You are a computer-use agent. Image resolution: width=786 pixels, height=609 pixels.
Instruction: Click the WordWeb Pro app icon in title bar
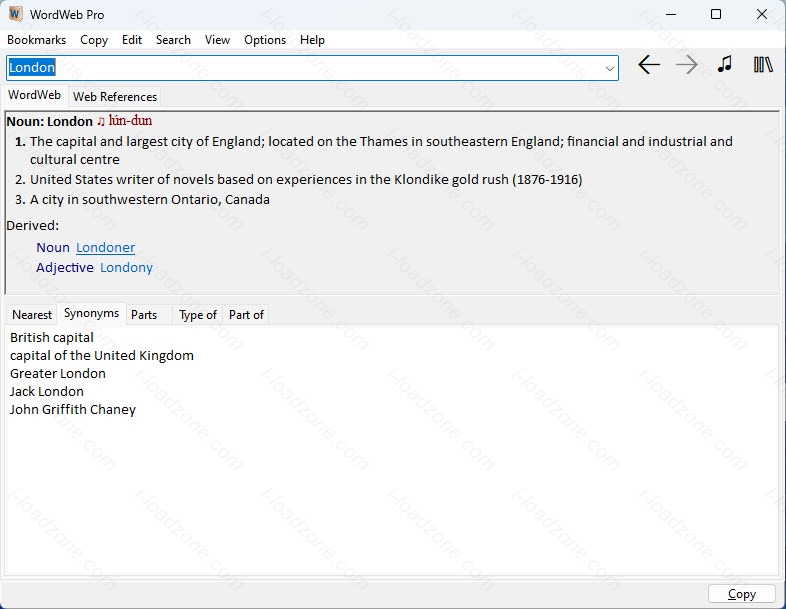coord(16,14)
